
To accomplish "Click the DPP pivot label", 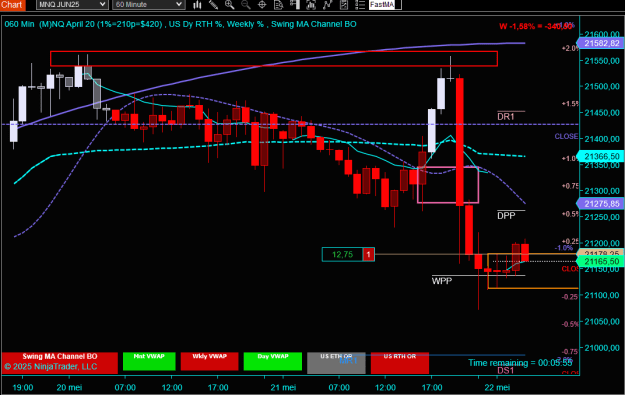I will 506,216.
